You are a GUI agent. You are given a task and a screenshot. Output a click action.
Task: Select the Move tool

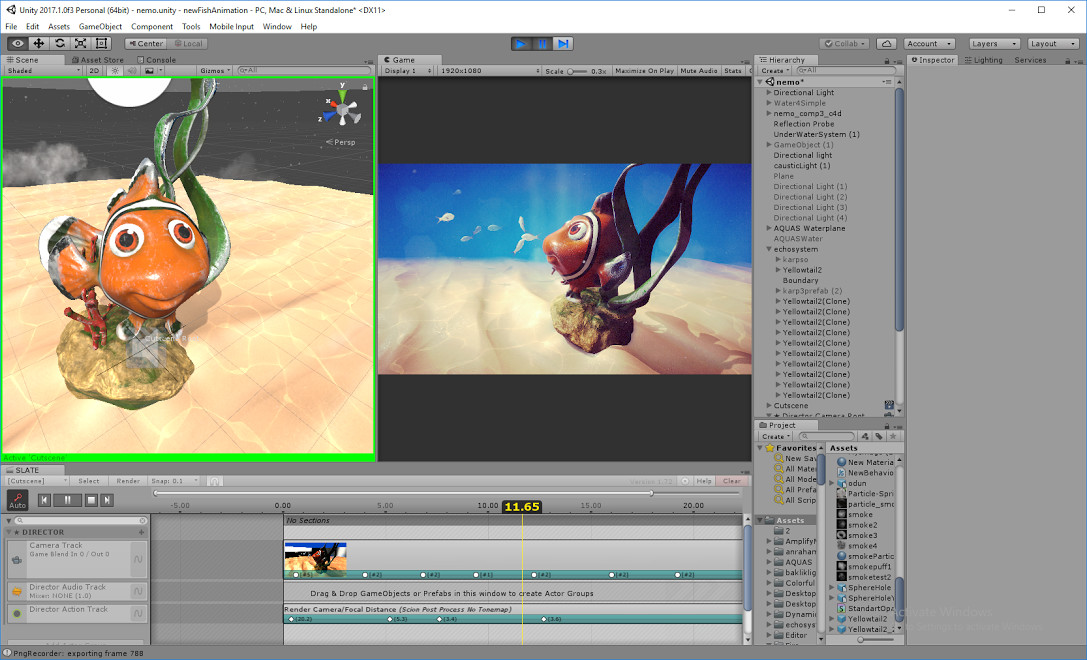(39, 43)
